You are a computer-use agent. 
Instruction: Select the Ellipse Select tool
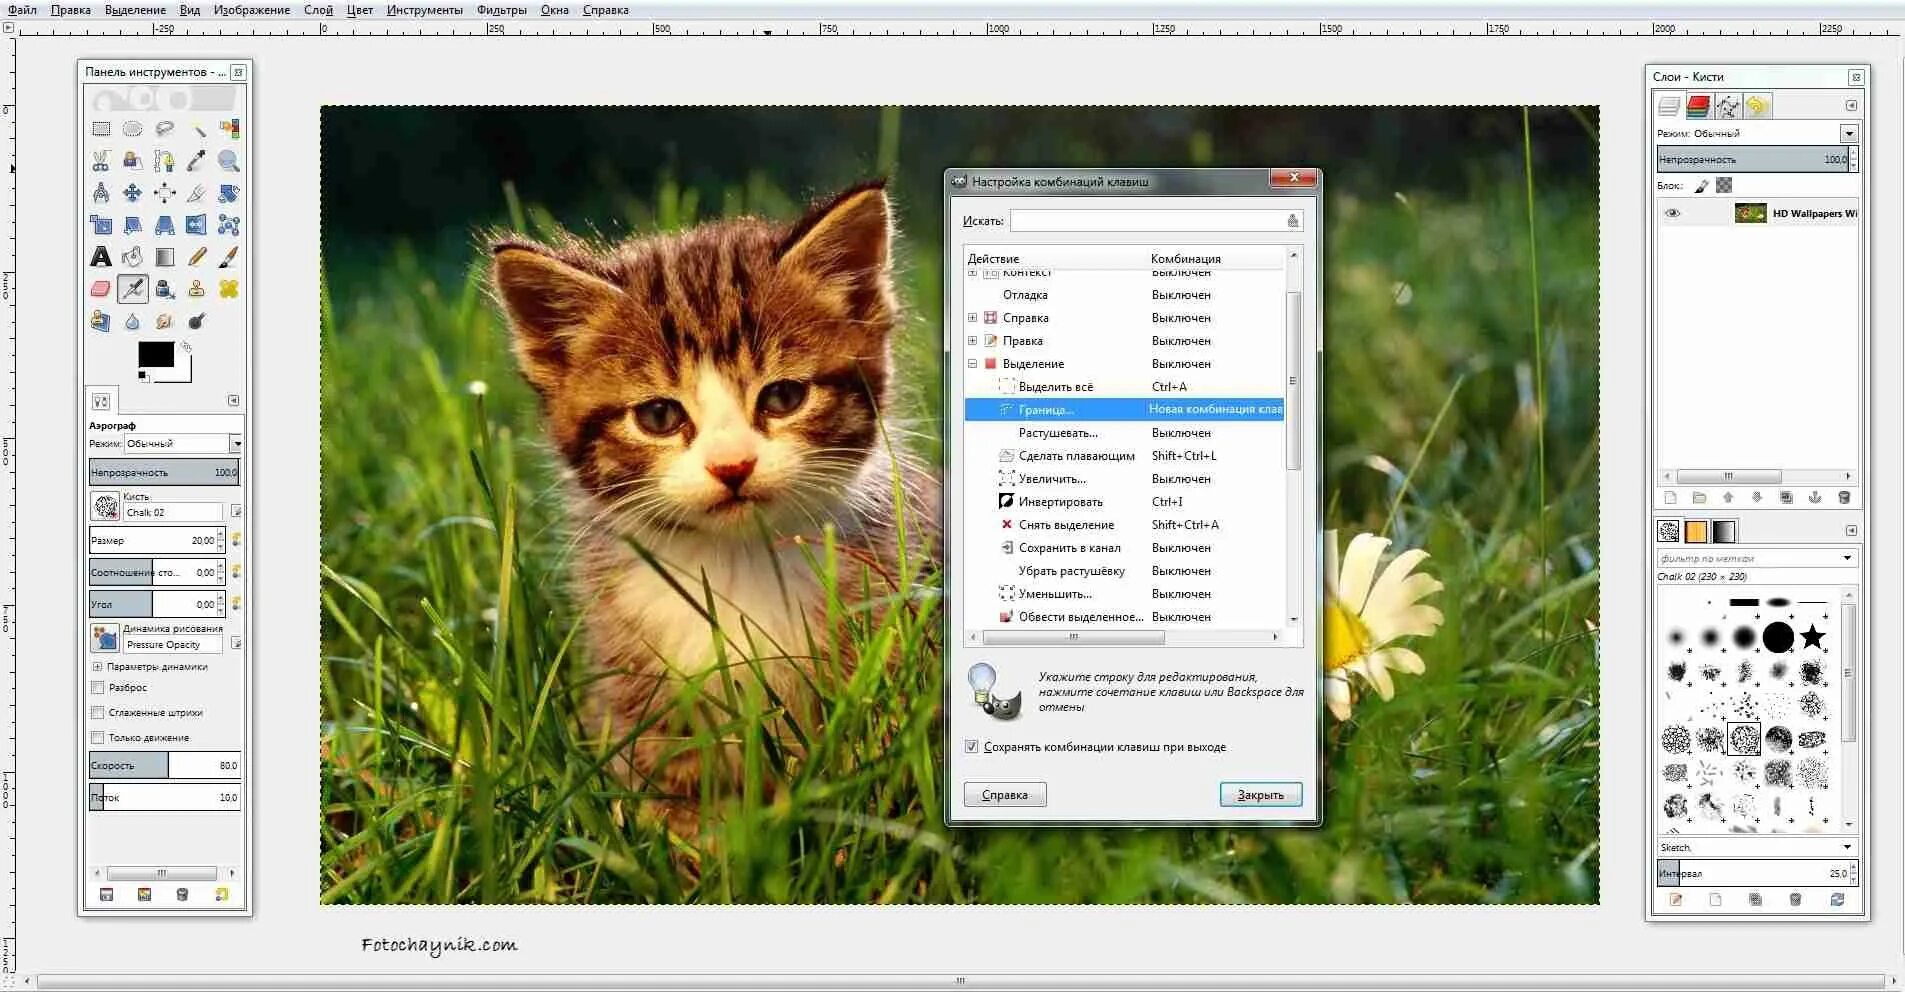click(x=133, y=129)
